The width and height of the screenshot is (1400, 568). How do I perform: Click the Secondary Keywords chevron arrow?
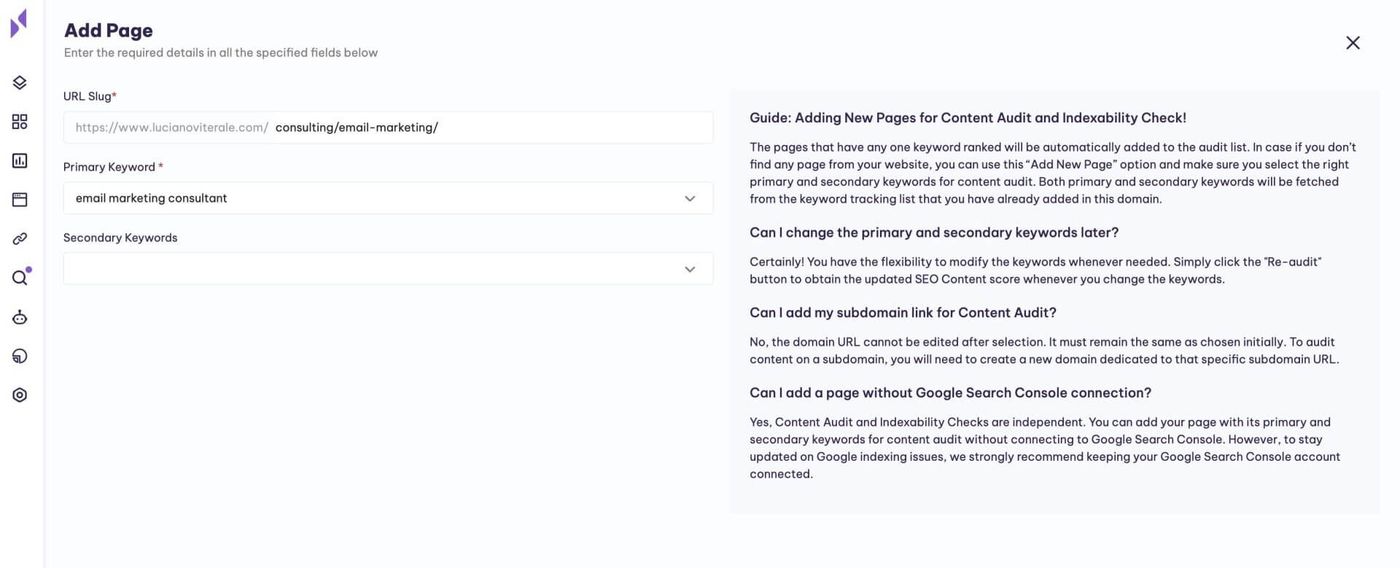(690, 269)
